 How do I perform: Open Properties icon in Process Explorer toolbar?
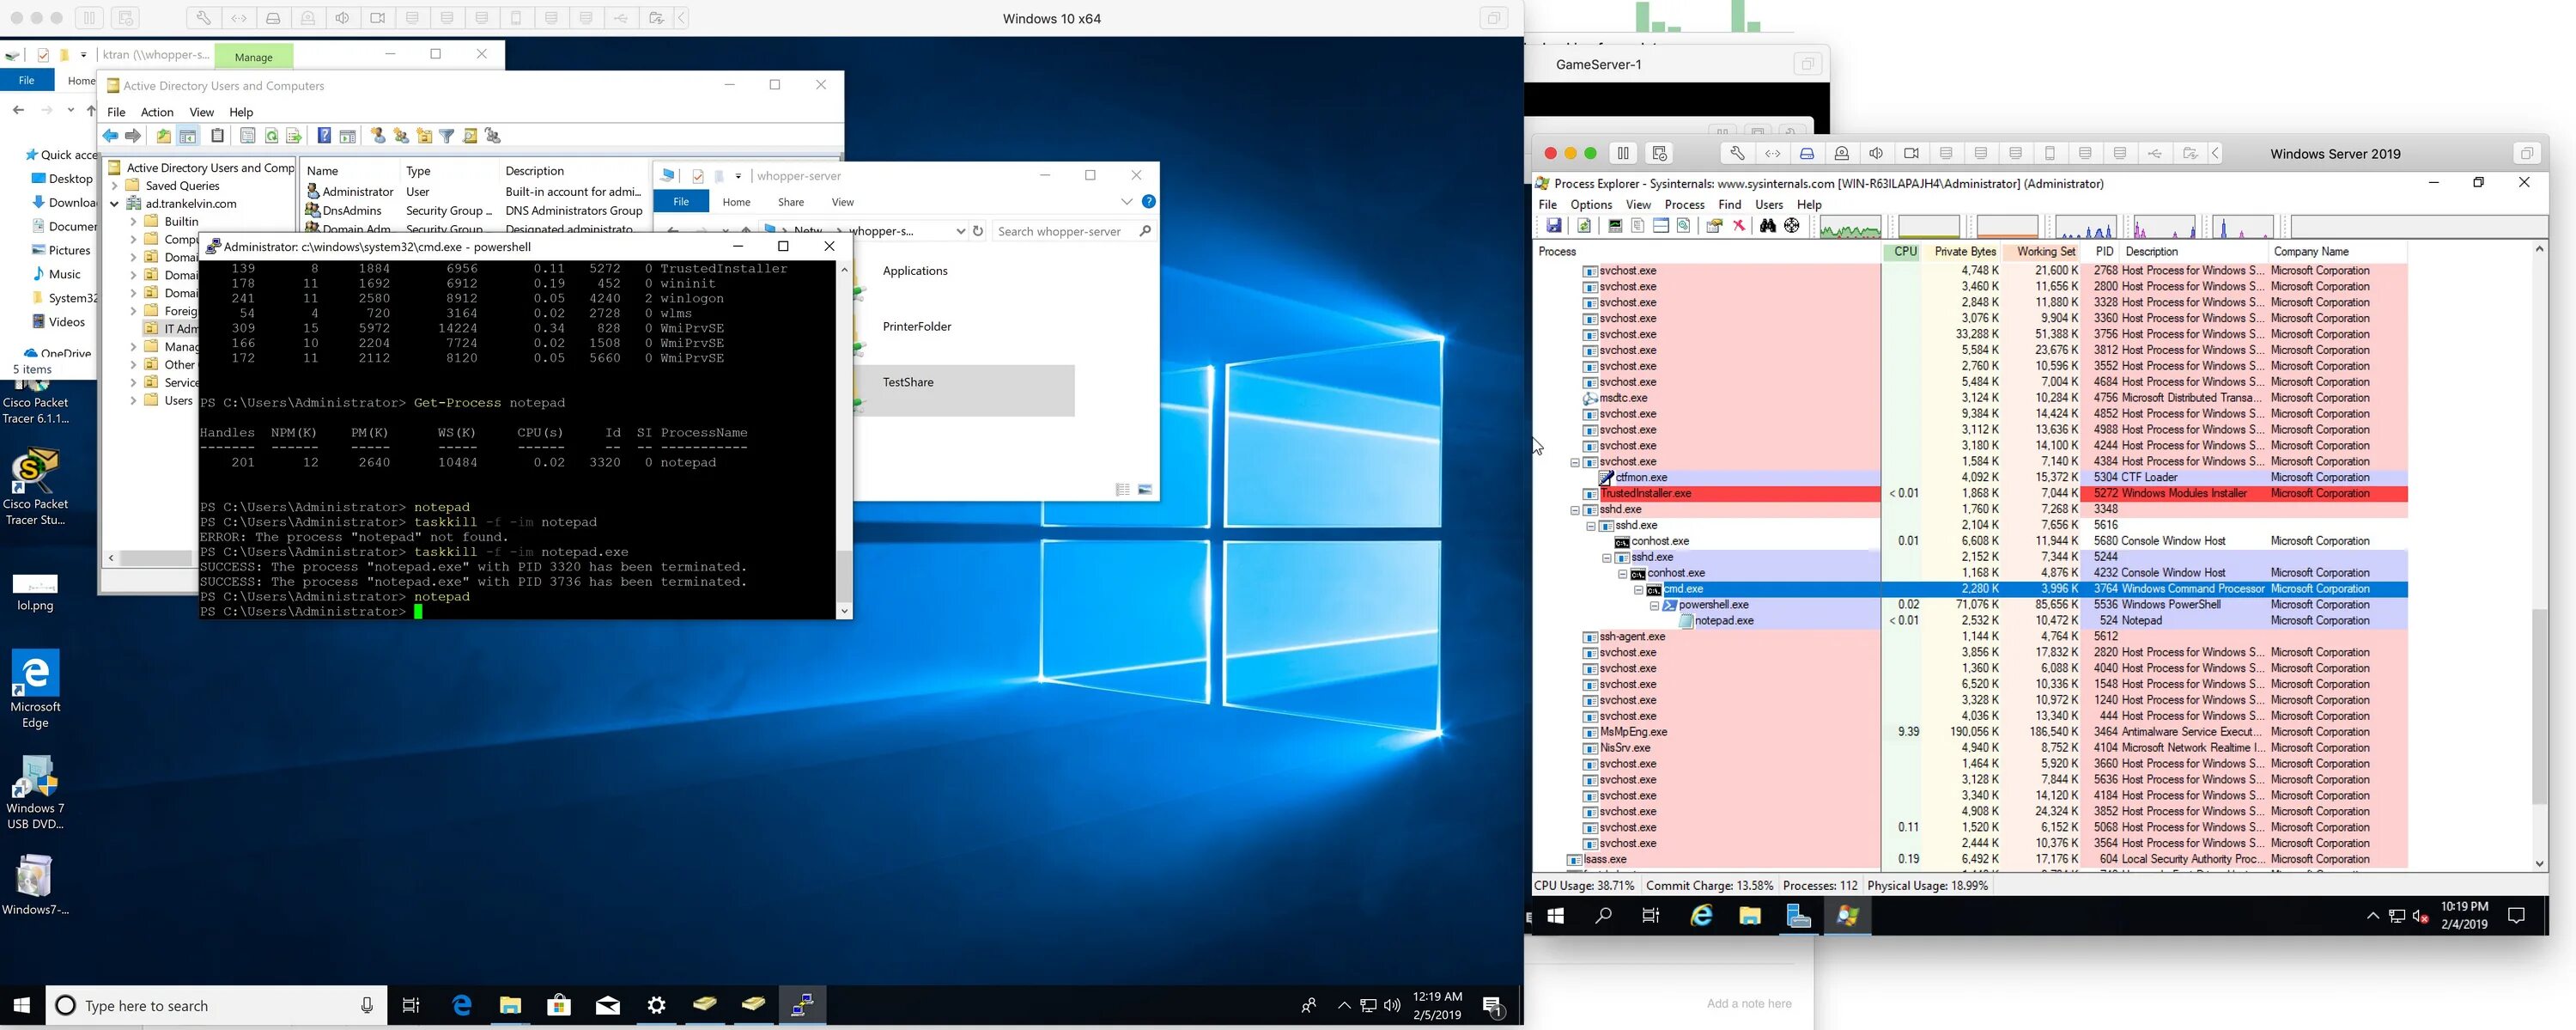tap(1714, 226)
